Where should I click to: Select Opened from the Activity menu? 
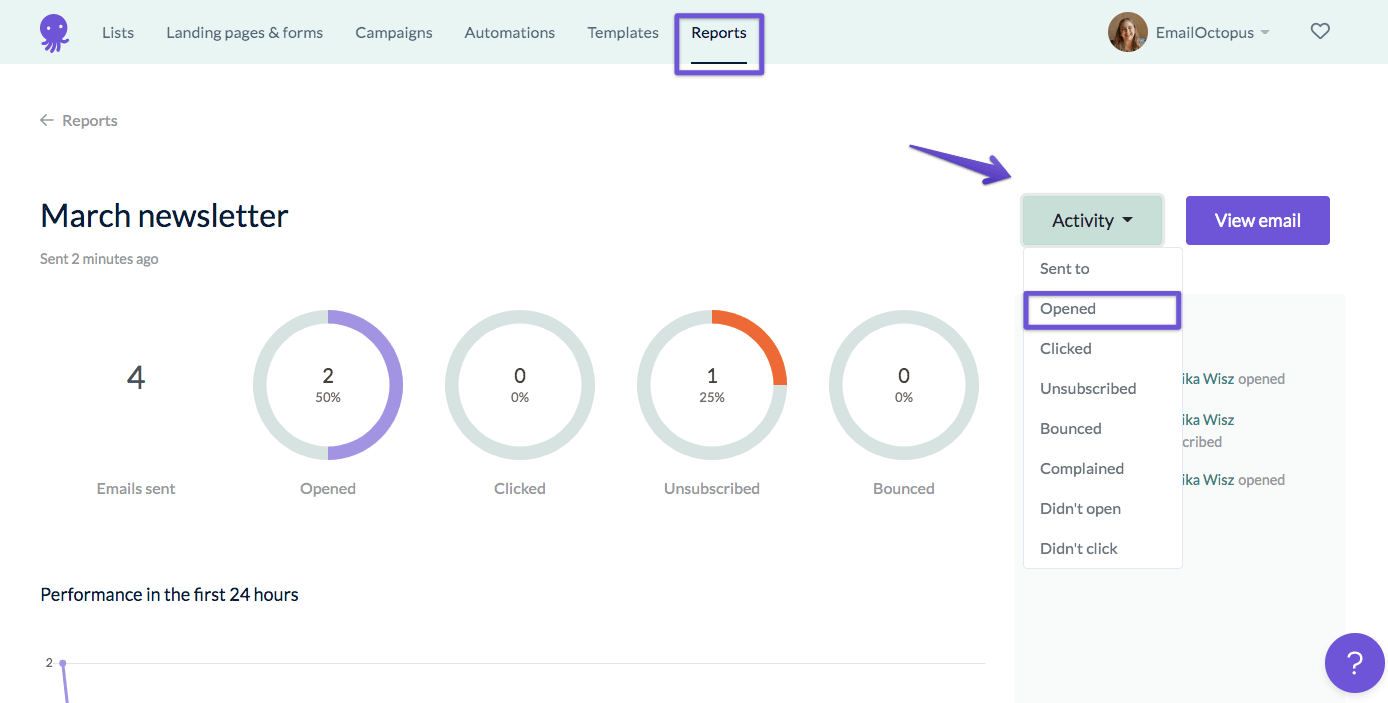click(1068, 309)
